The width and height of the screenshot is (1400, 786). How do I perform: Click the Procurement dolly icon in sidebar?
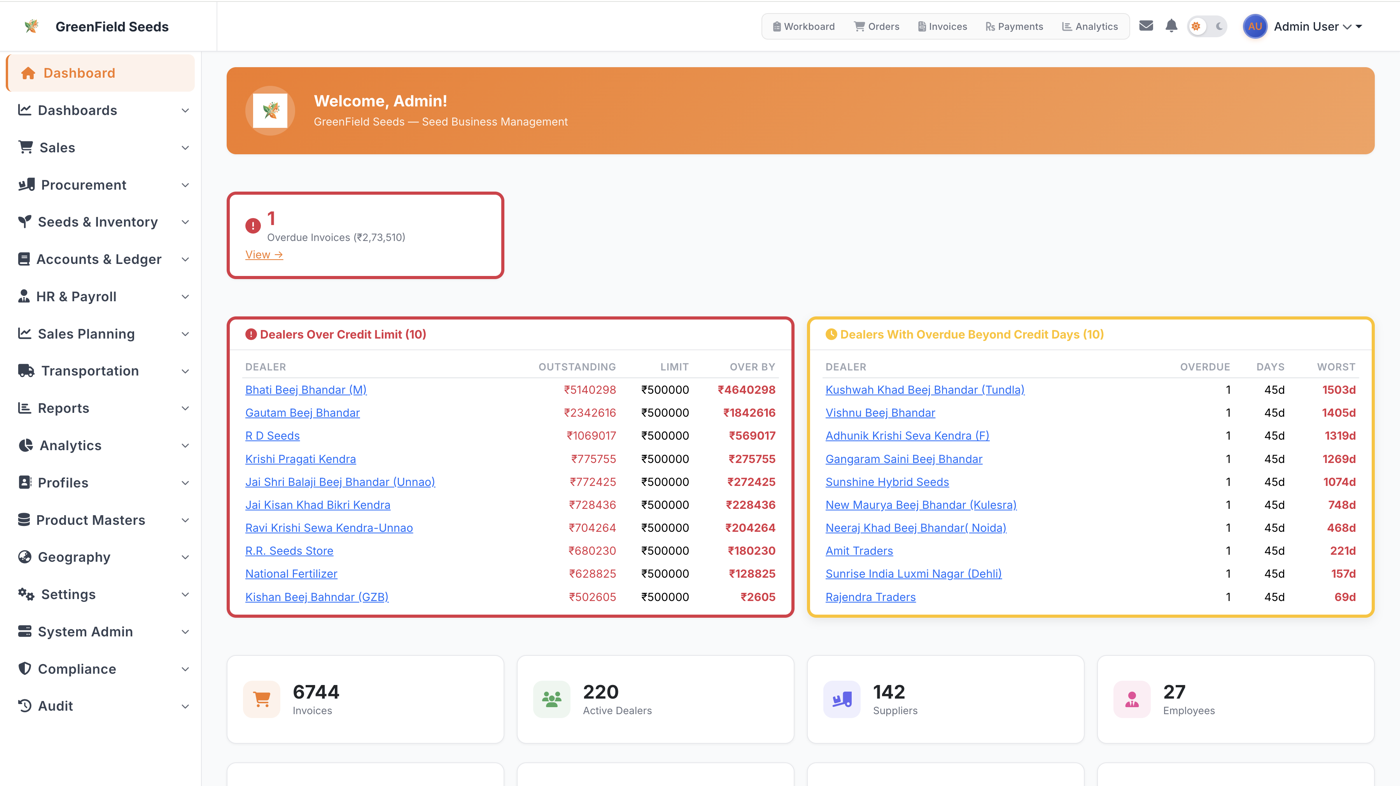click(x=26, y=184)
